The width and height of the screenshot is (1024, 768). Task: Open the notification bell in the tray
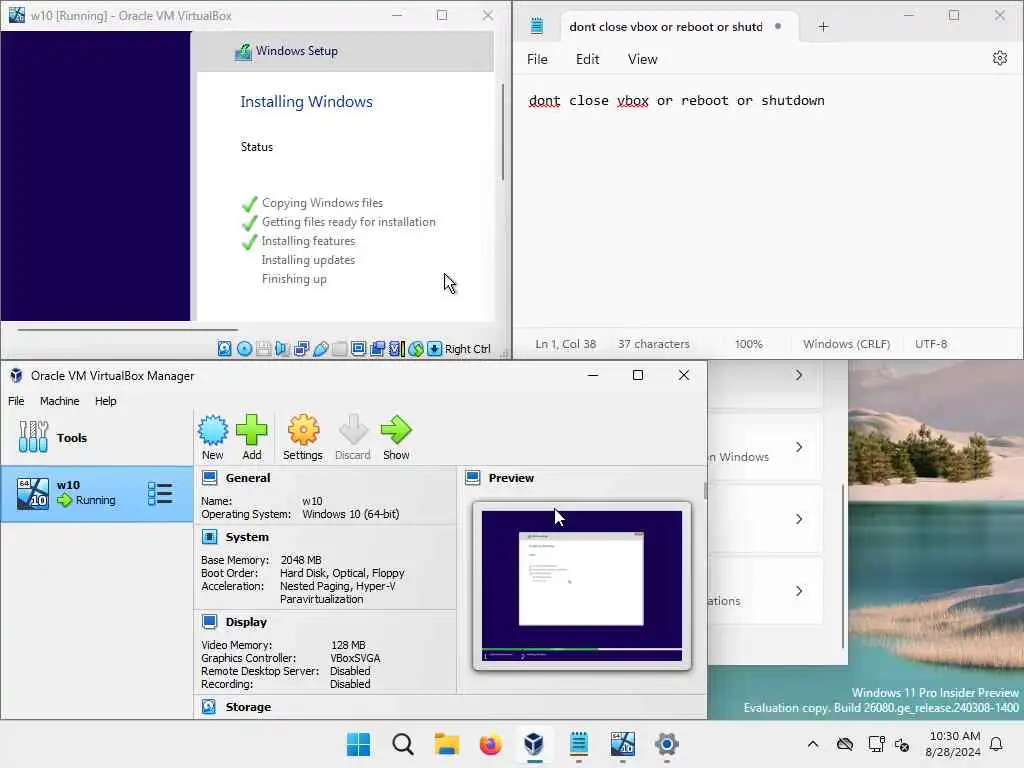(997, 744)
